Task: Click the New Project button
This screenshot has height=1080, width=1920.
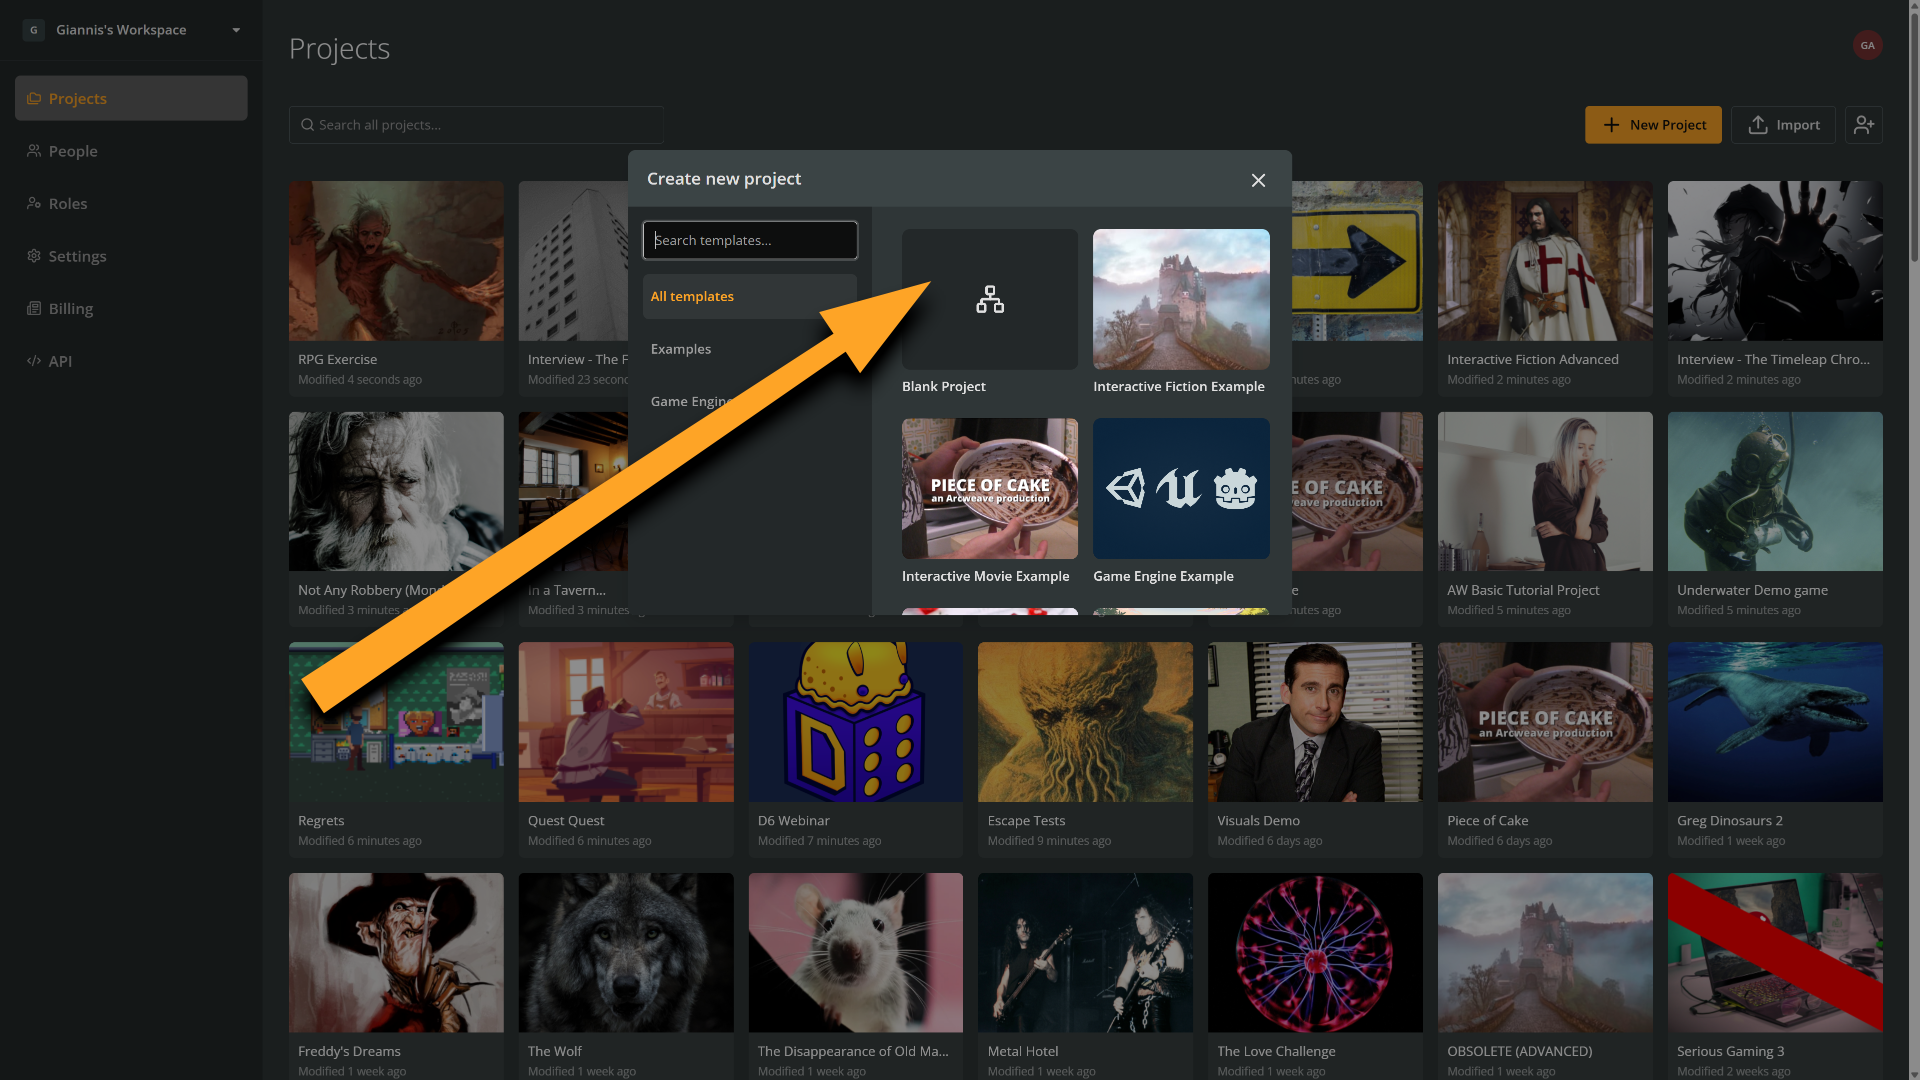Action: tap(1652, 125)
